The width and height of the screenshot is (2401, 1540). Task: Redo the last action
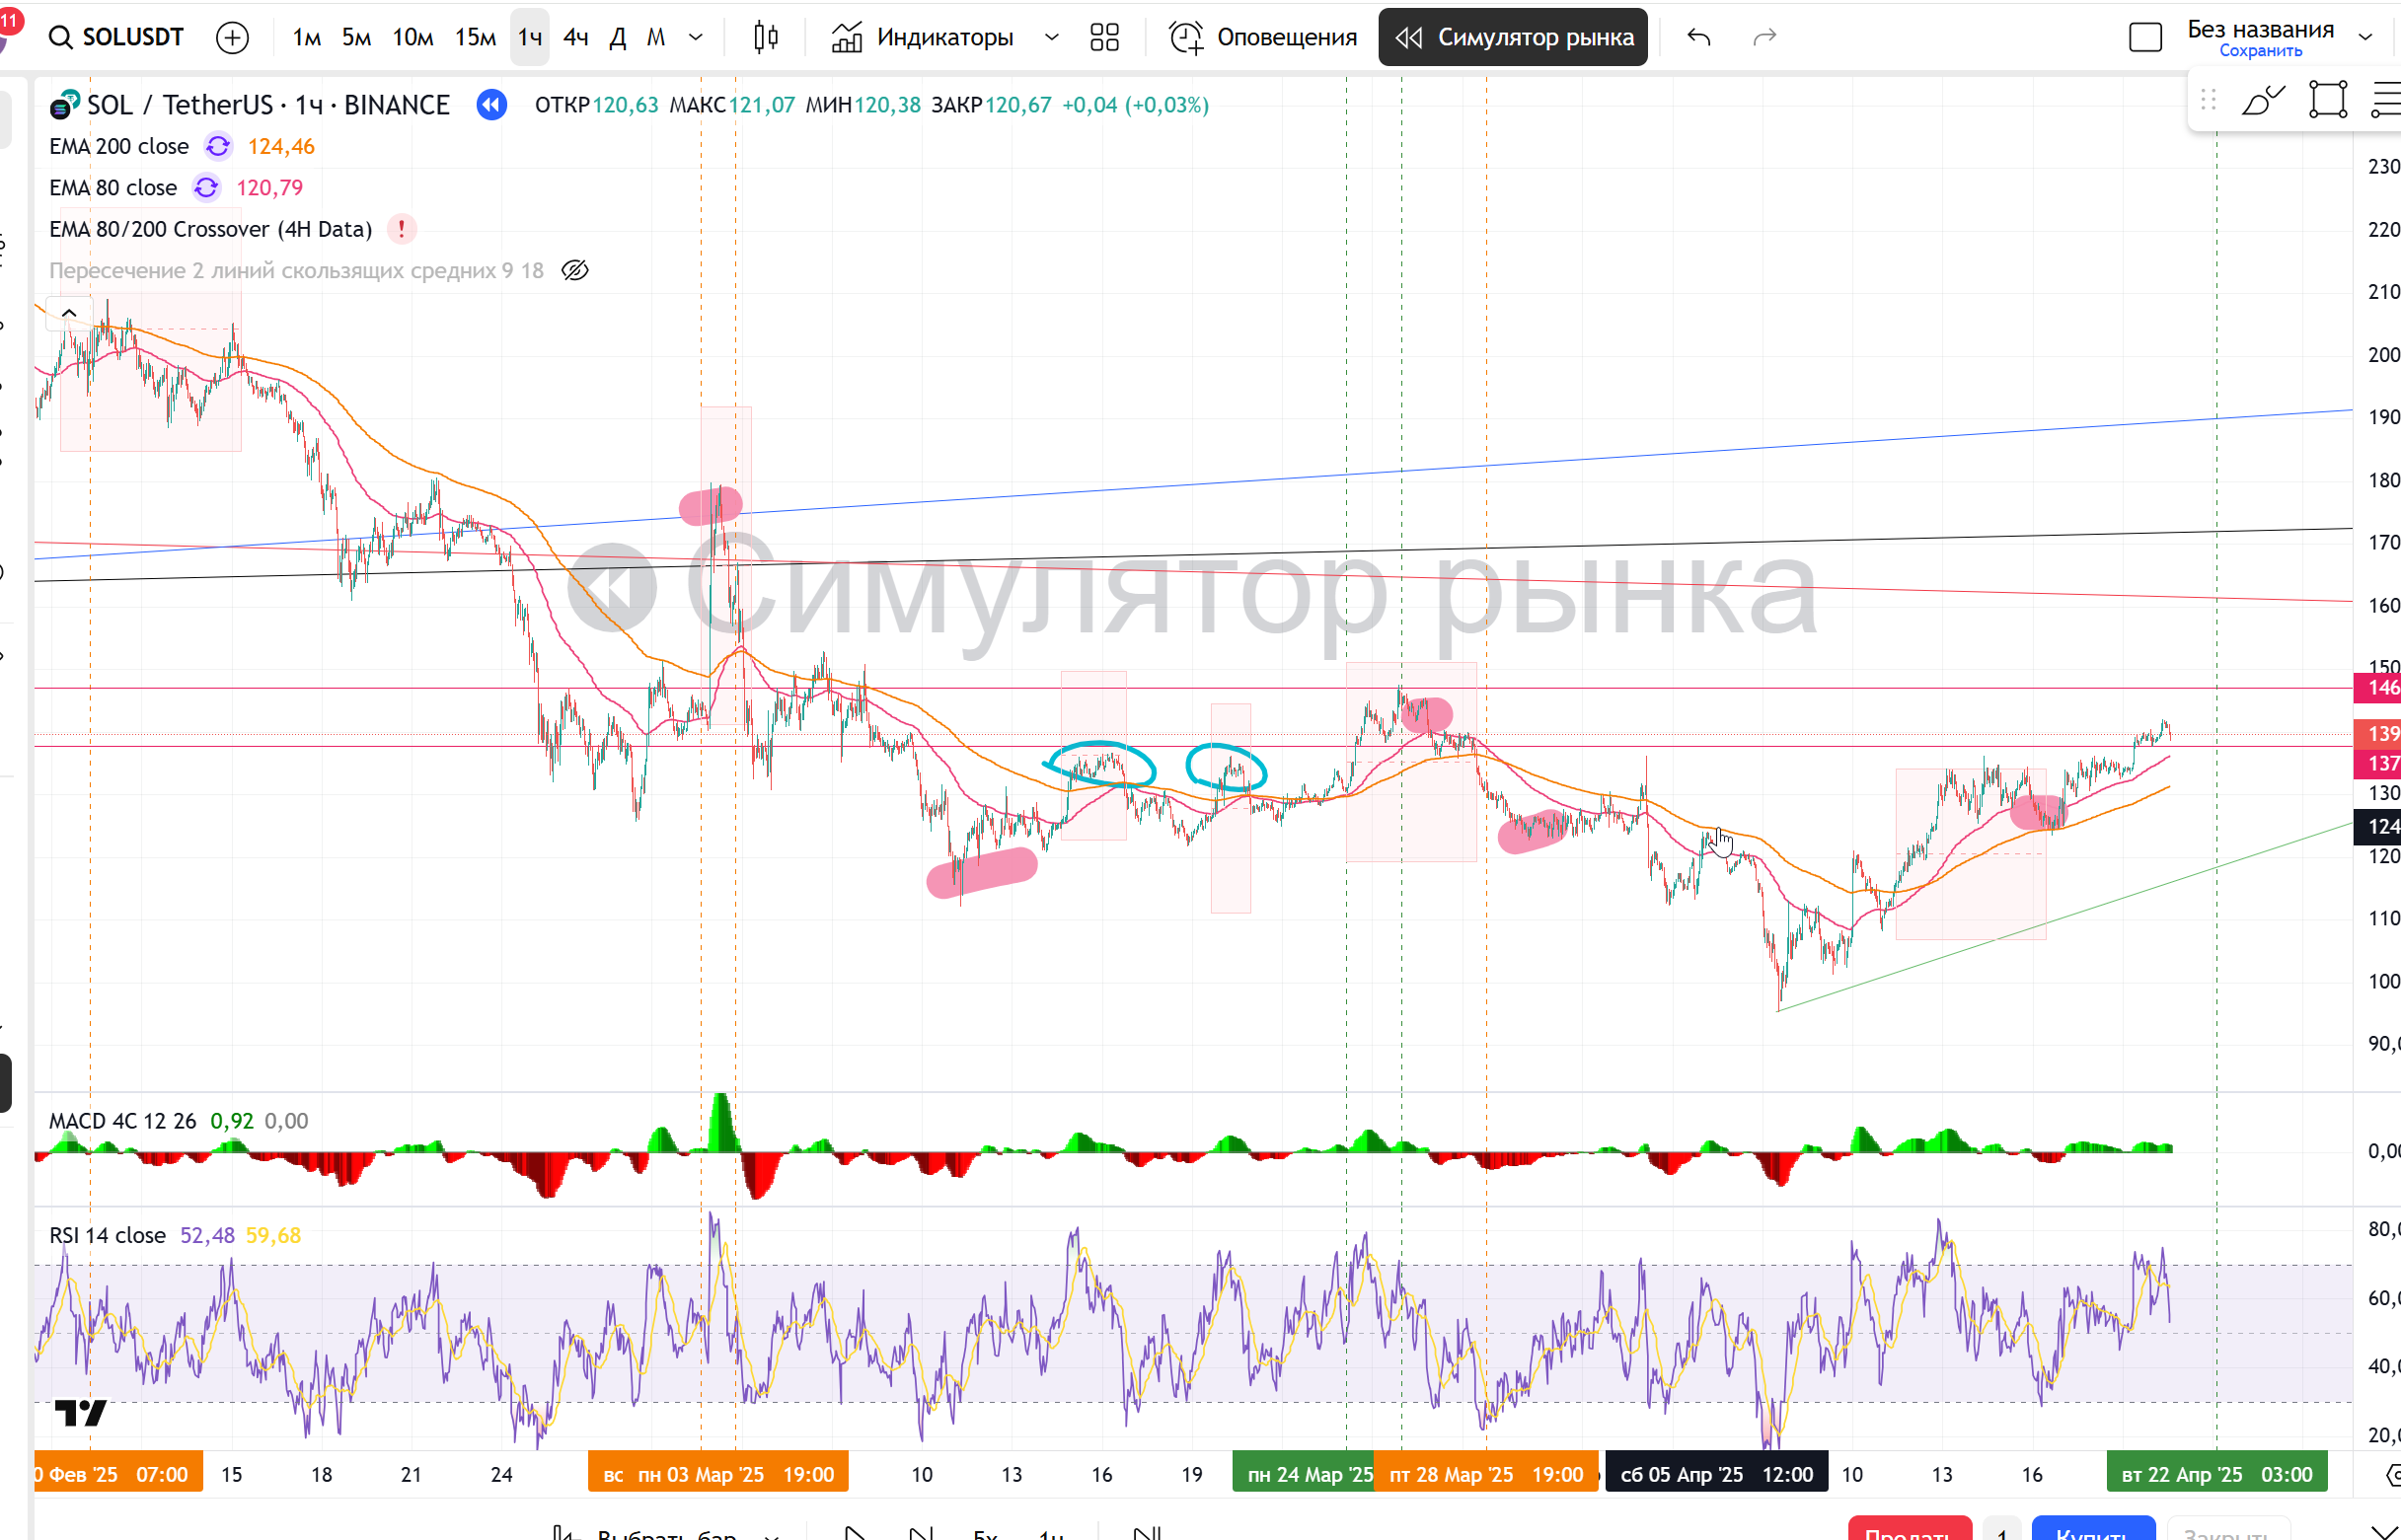coord(1765,37)
